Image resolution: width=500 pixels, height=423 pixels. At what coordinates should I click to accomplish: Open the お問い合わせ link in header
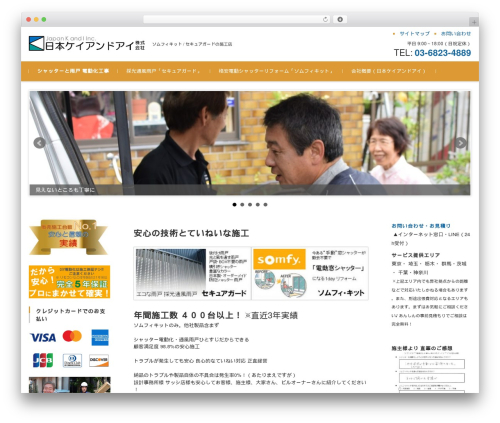tap(456, 34)
